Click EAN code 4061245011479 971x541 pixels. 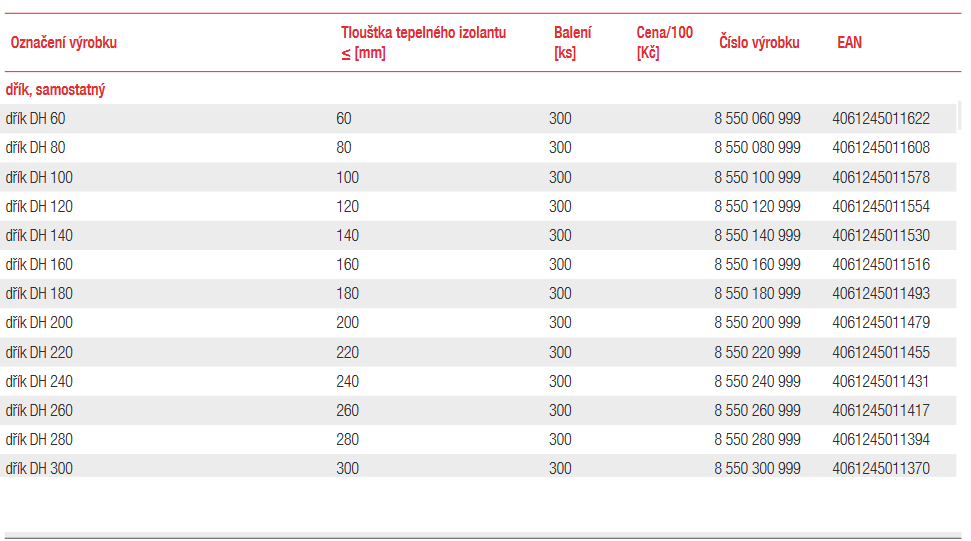click(x=881, y=323)
